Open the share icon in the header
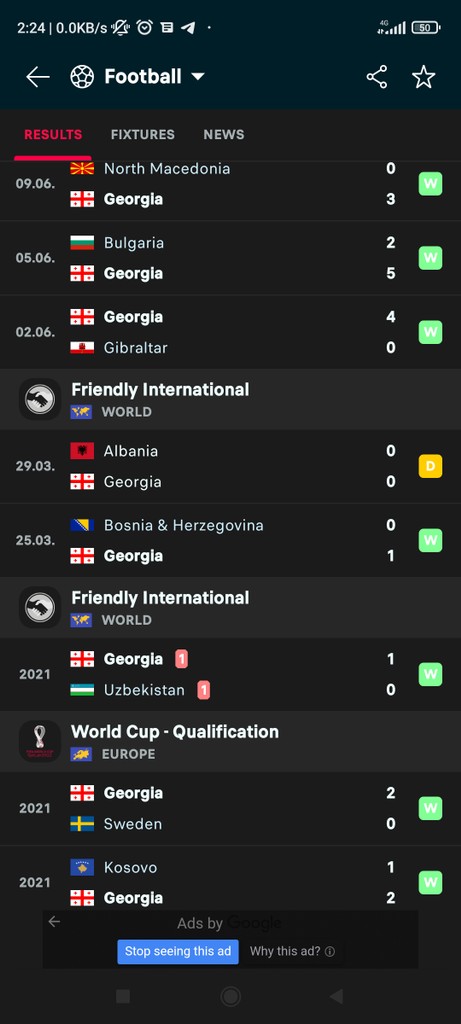 click(377, 77)
